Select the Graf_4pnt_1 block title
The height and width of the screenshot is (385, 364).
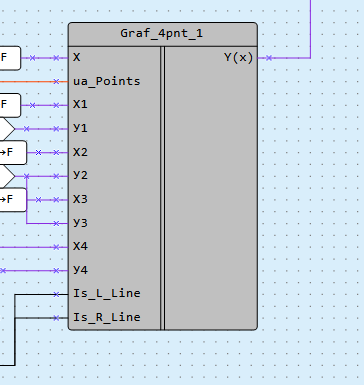tap(162, 34)
